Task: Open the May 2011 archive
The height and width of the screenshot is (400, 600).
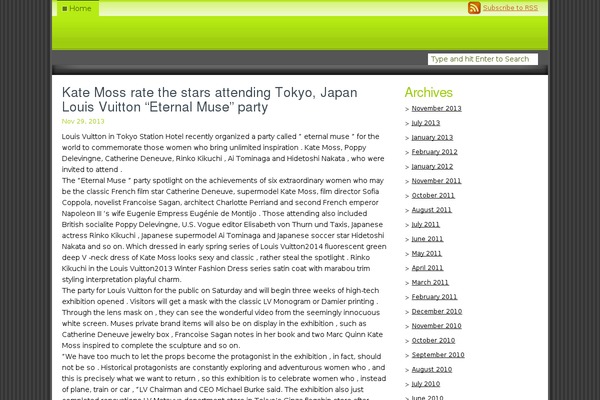Action: coord(426,253)
